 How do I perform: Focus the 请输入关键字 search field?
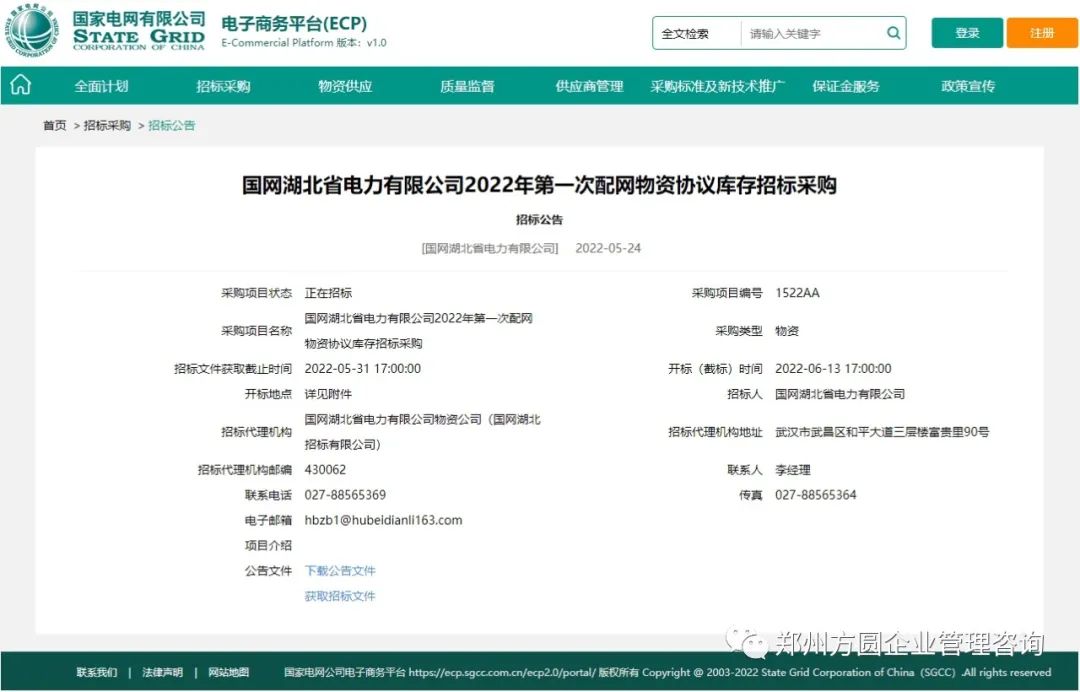pos(813,33)
